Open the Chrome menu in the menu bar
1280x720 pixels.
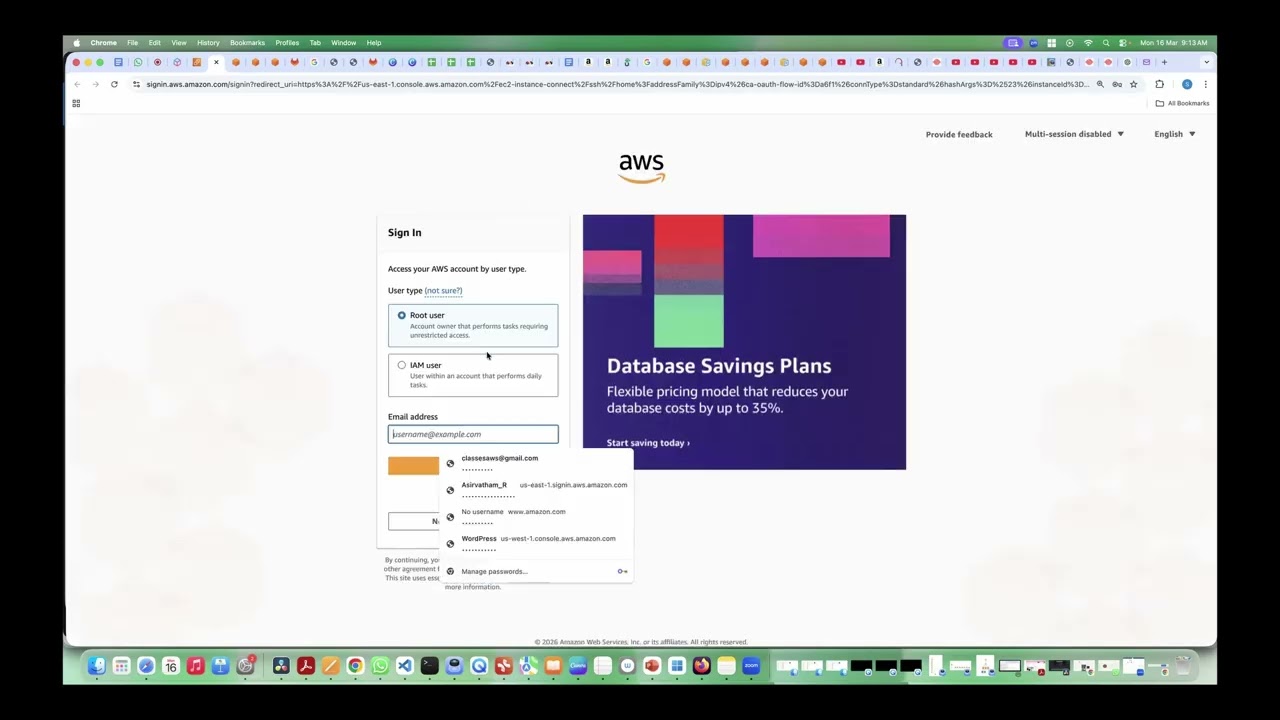[104, 43]
